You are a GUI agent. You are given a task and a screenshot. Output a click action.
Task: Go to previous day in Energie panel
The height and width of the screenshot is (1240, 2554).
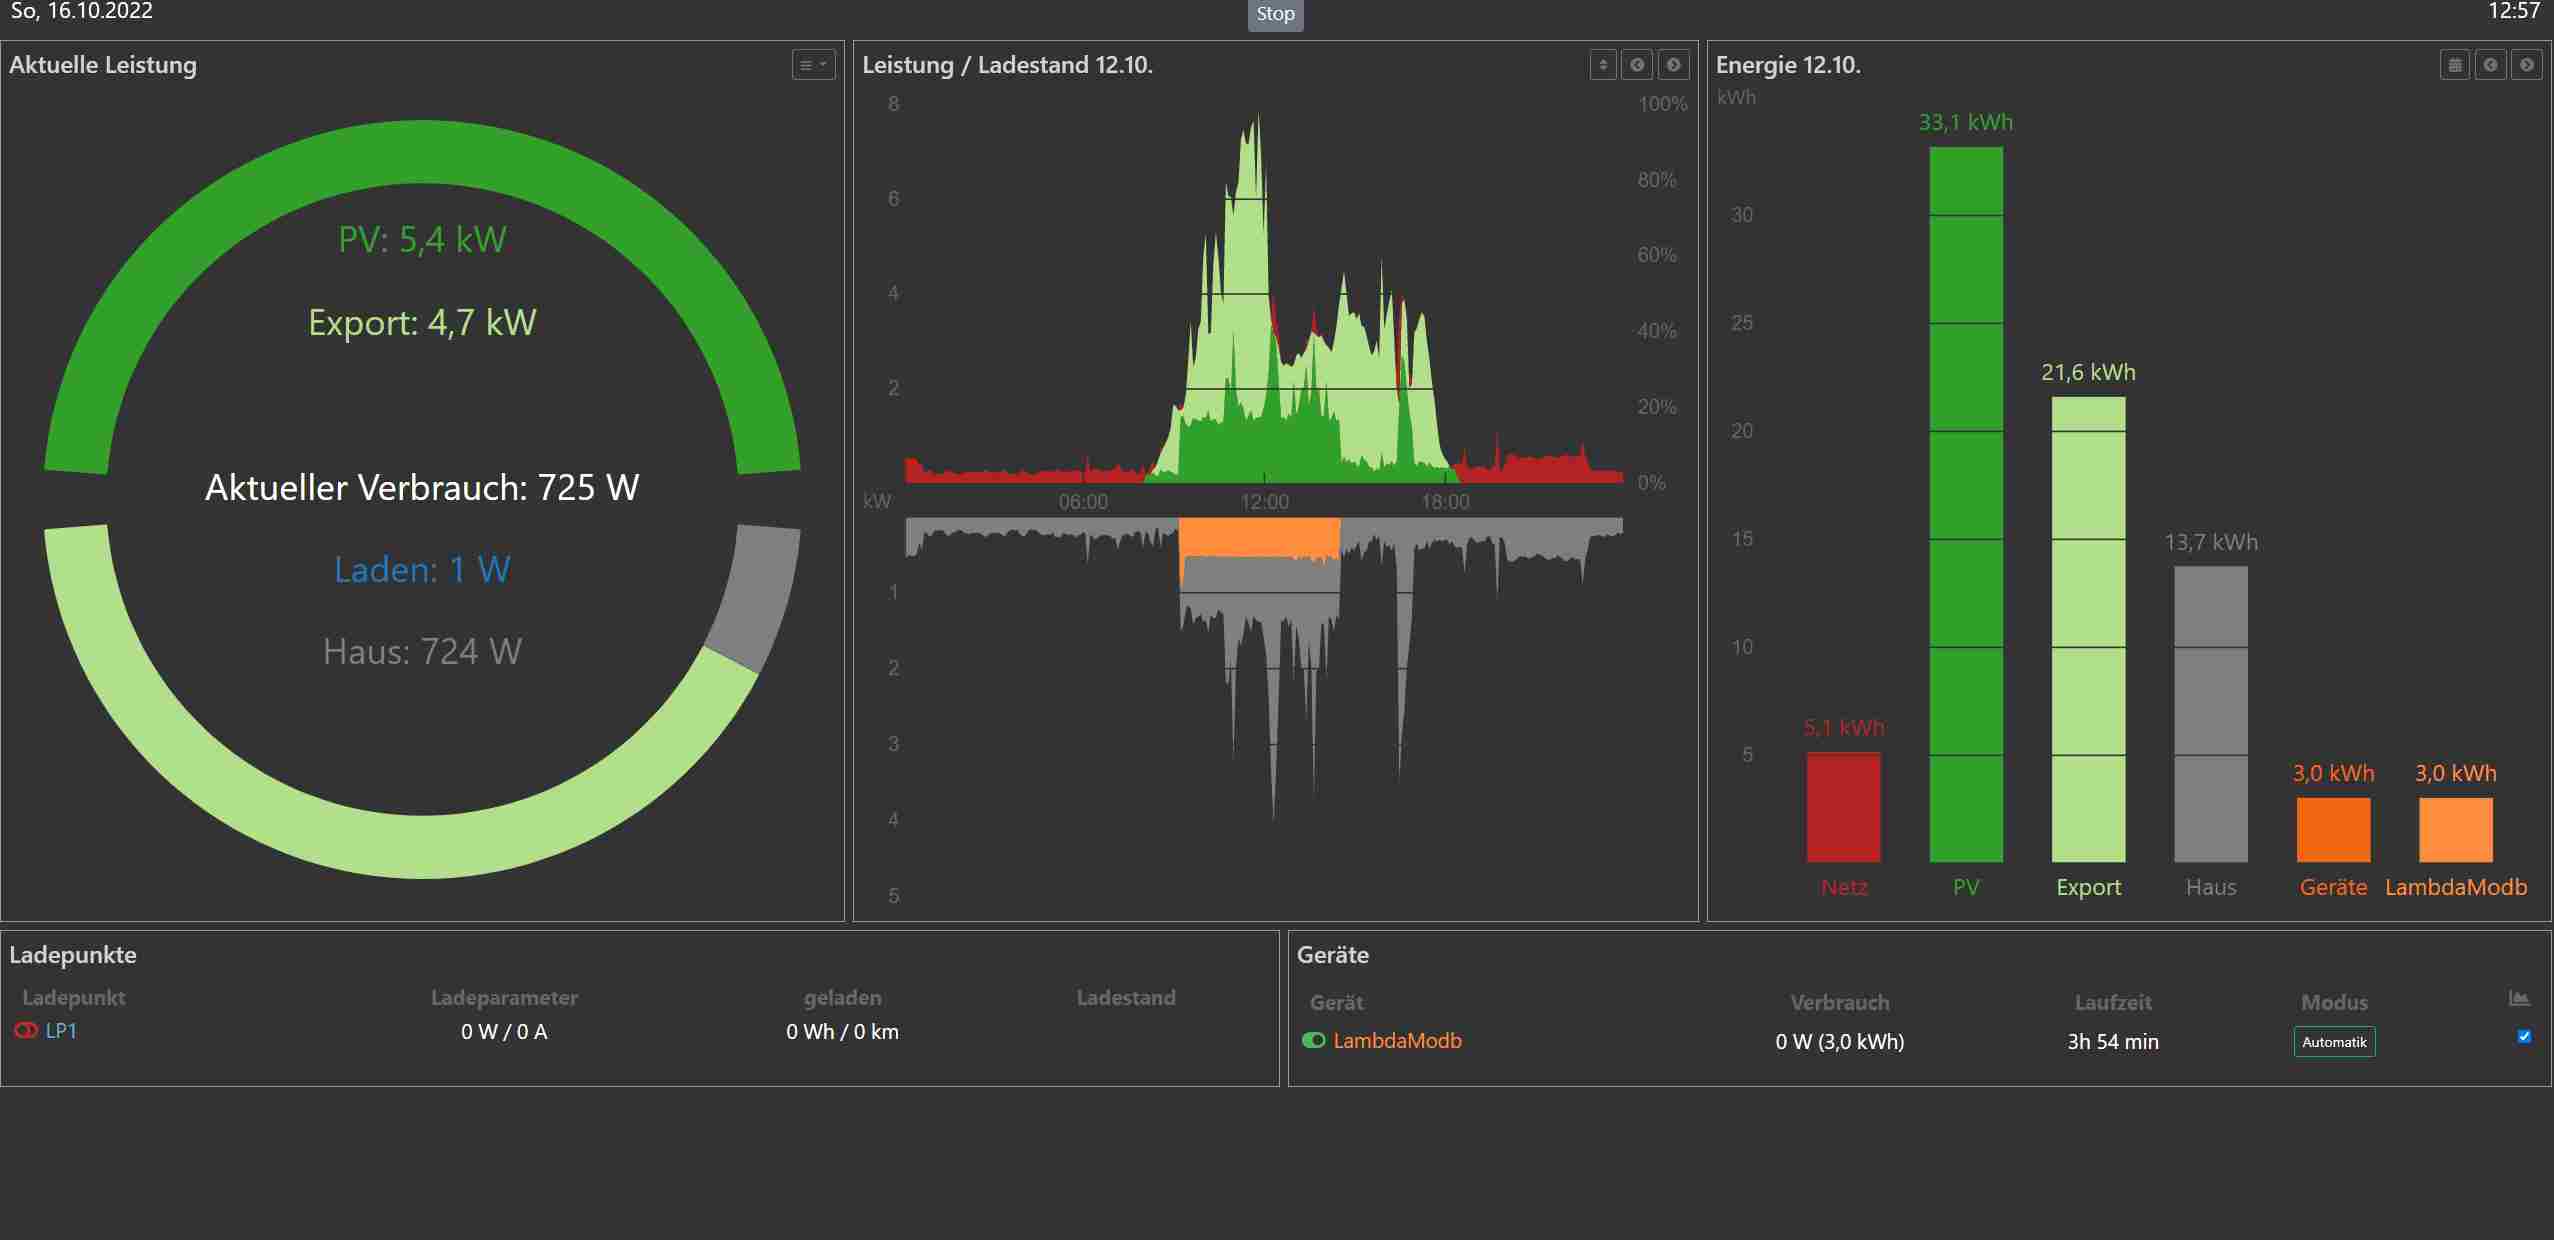click(2490, 65)
